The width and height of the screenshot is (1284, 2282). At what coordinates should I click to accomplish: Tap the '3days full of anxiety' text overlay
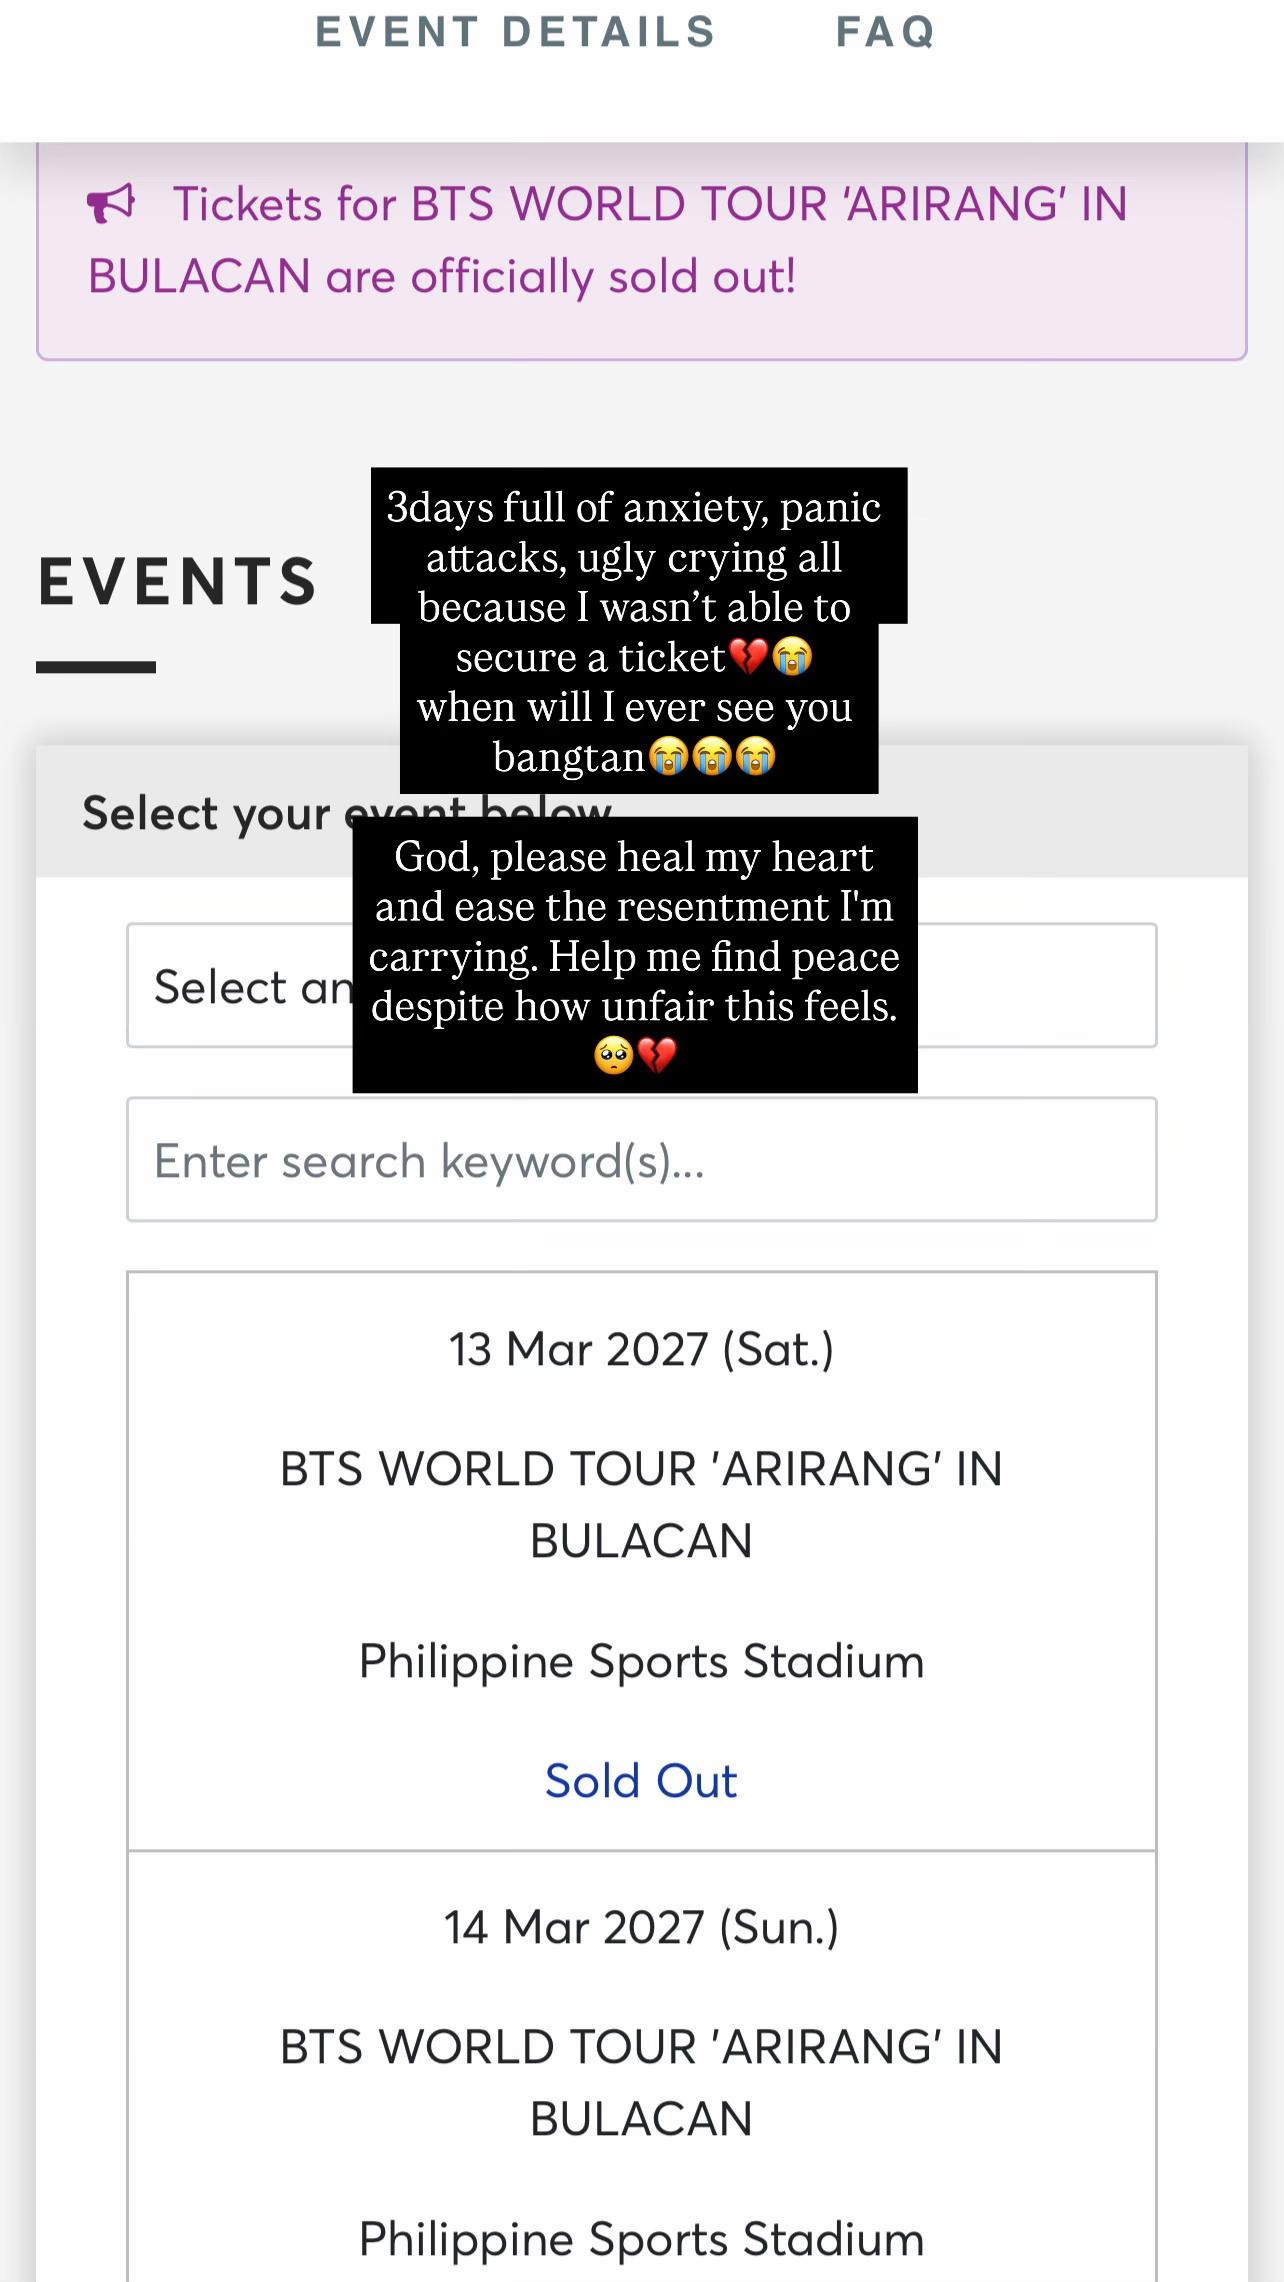[x=639, y=630]
